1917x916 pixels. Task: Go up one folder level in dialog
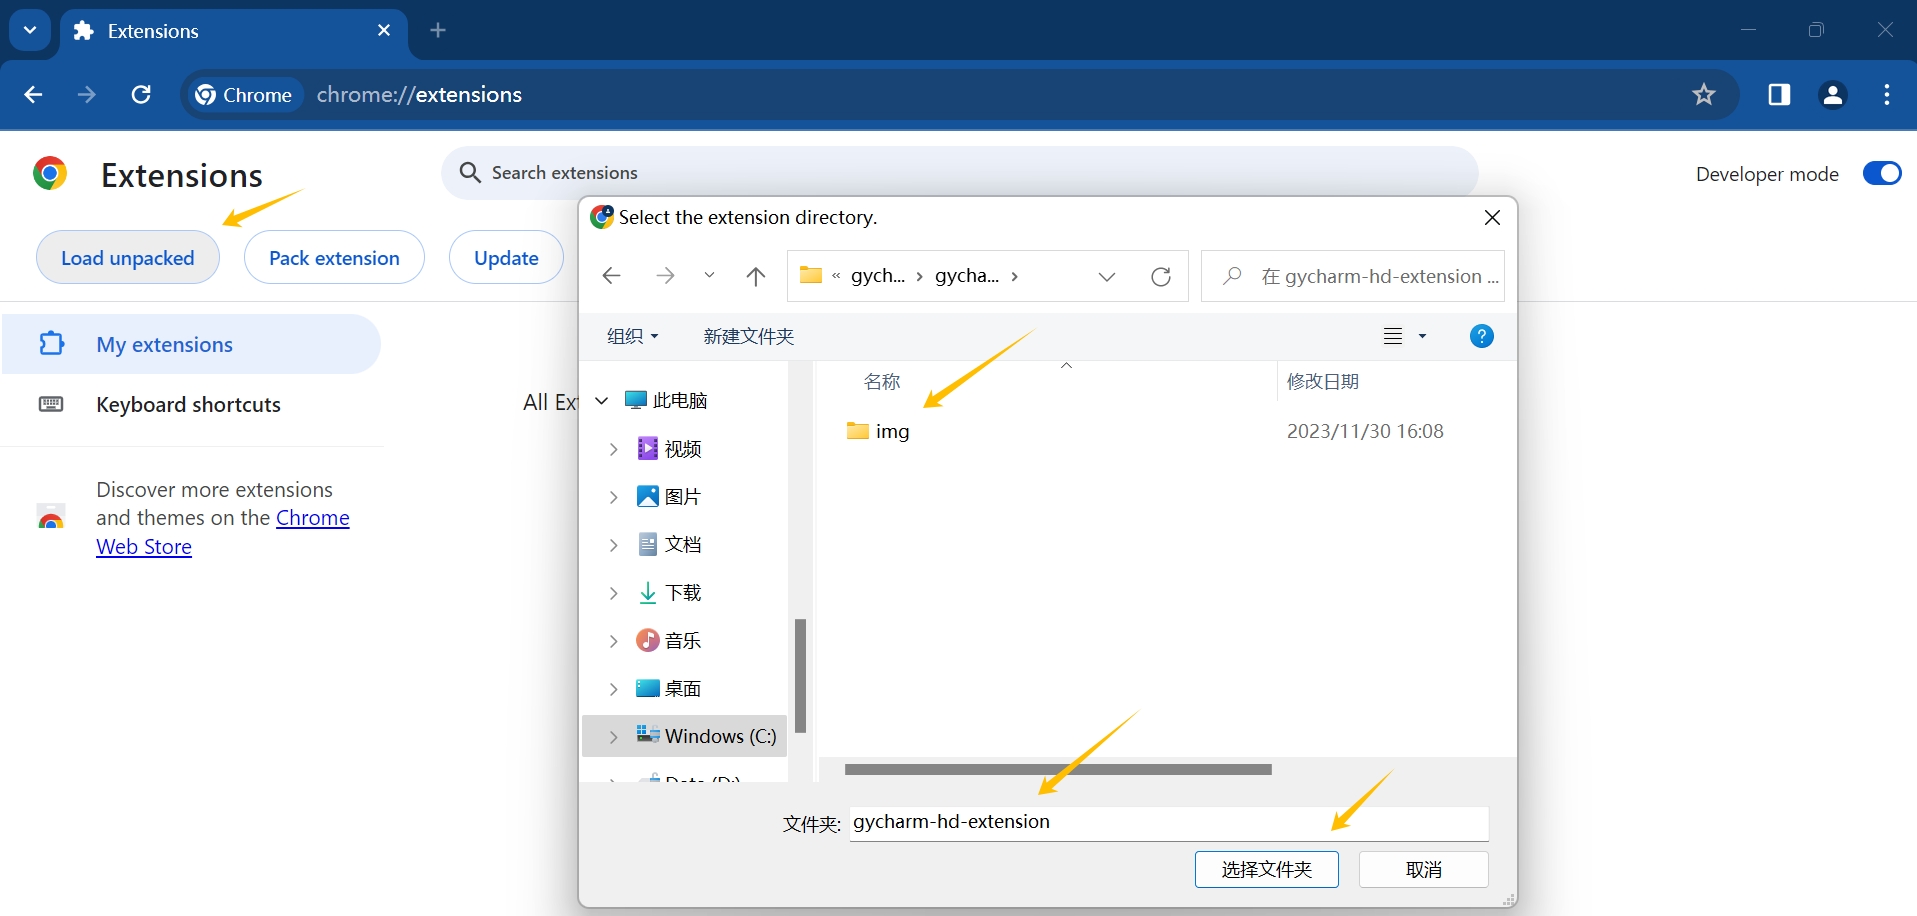click(756, 276)
